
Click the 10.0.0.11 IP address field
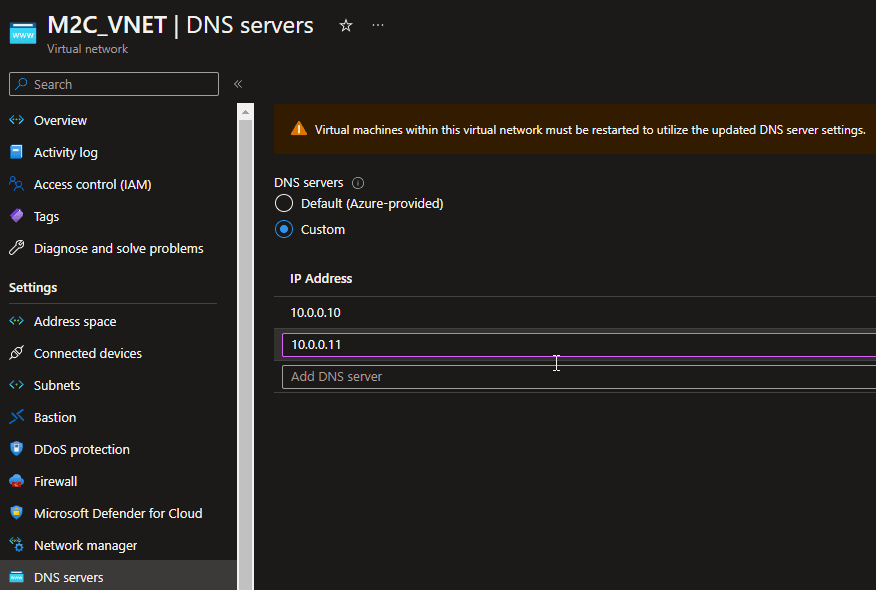tap(579, 345)
